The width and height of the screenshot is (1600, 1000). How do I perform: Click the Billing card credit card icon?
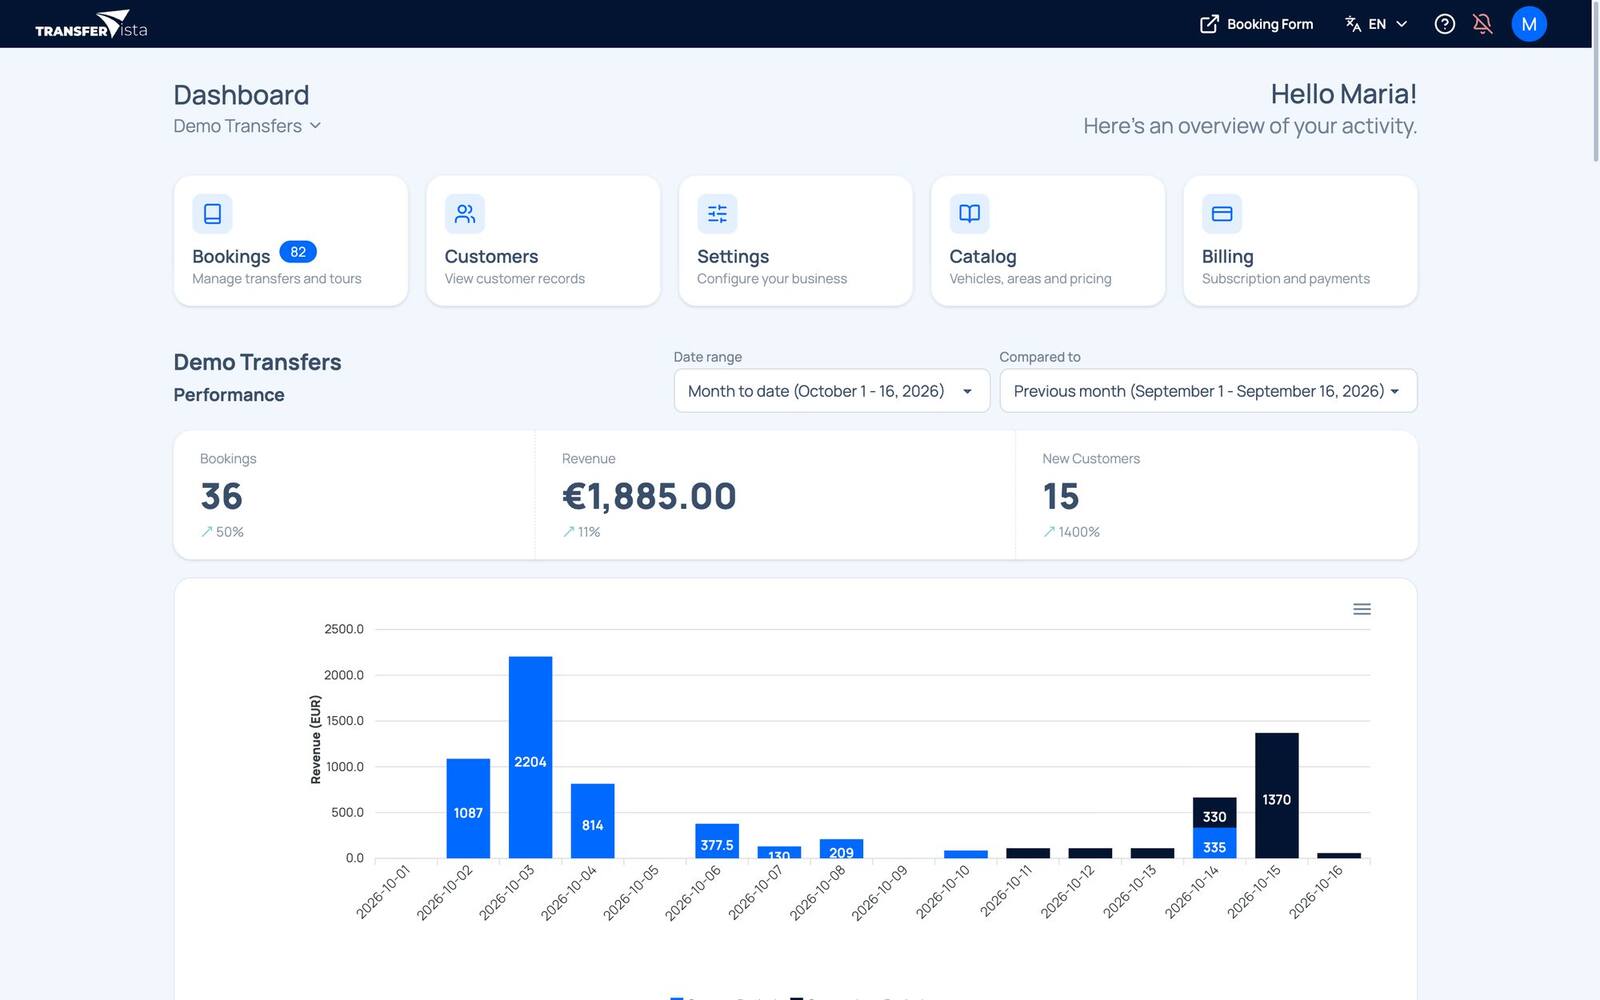point(1222,214)
